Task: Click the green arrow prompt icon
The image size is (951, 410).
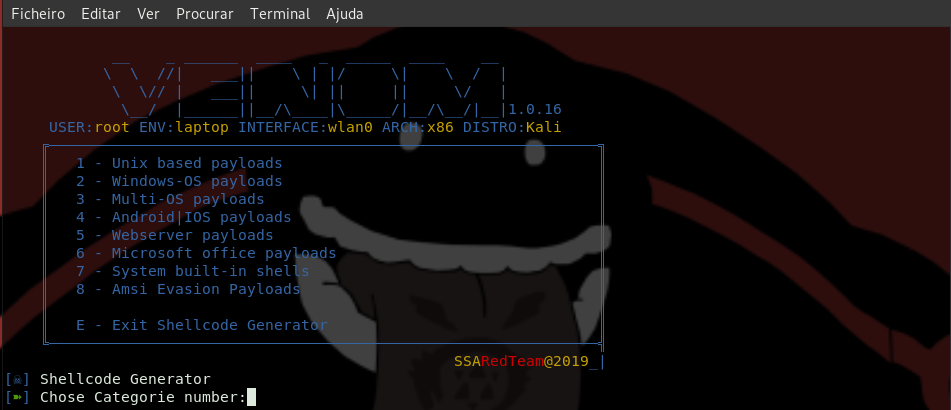Action: [17, 398]
